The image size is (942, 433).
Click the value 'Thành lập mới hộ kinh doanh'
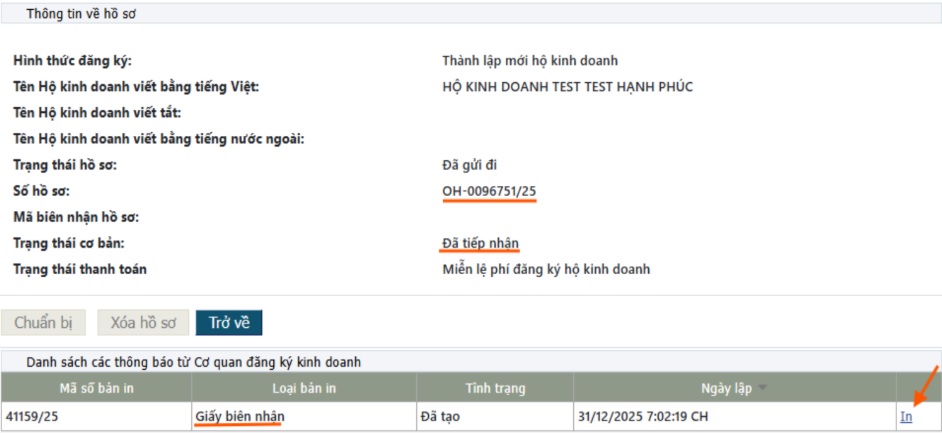[x=530, y=61]
